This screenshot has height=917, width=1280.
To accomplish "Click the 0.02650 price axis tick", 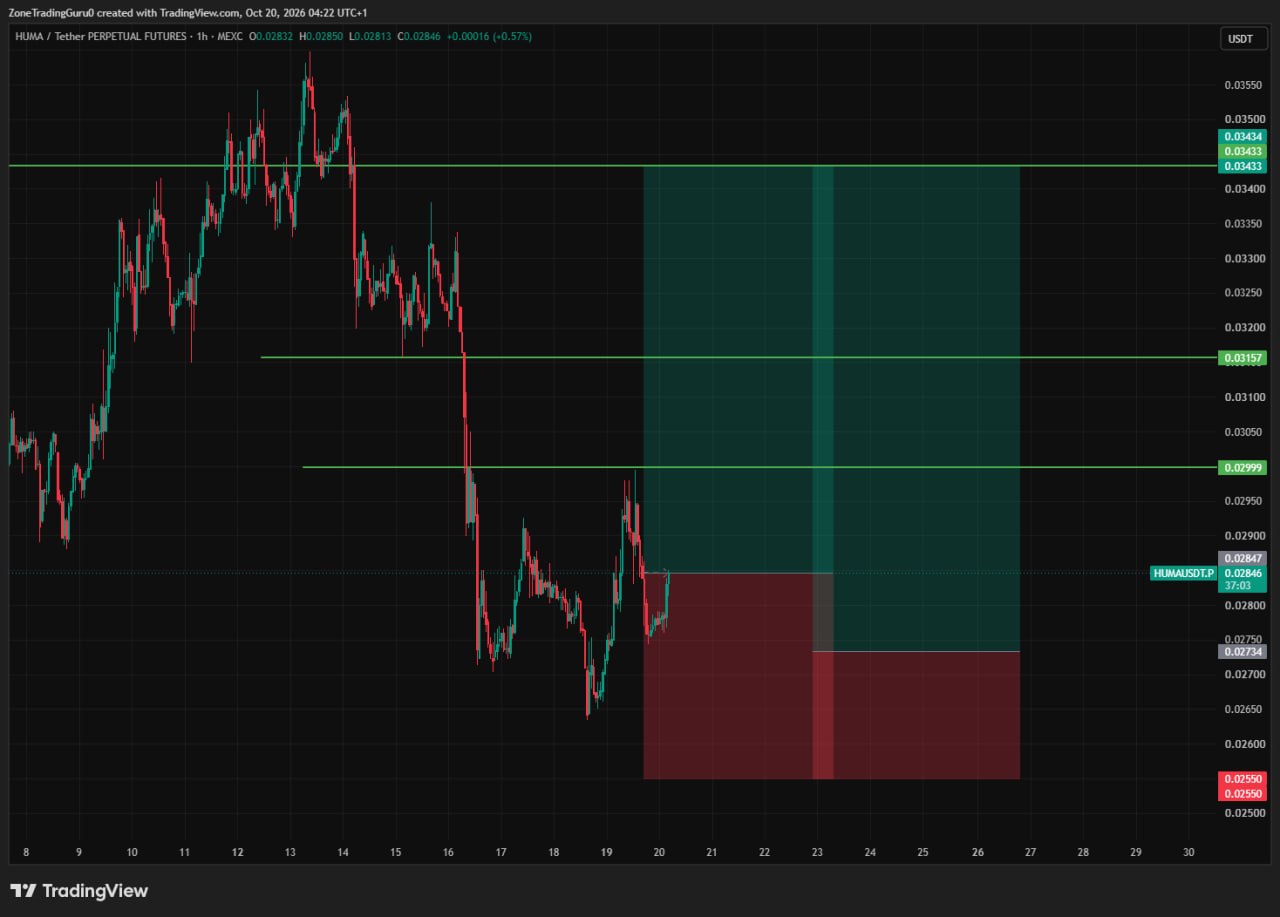I will (1243, 709).
